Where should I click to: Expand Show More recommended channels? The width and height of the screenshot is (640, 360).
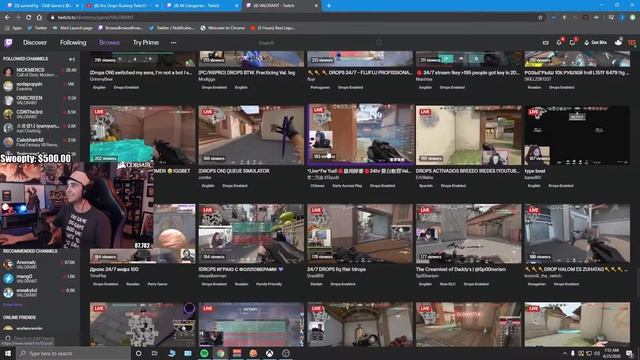[x=13, y=305]
